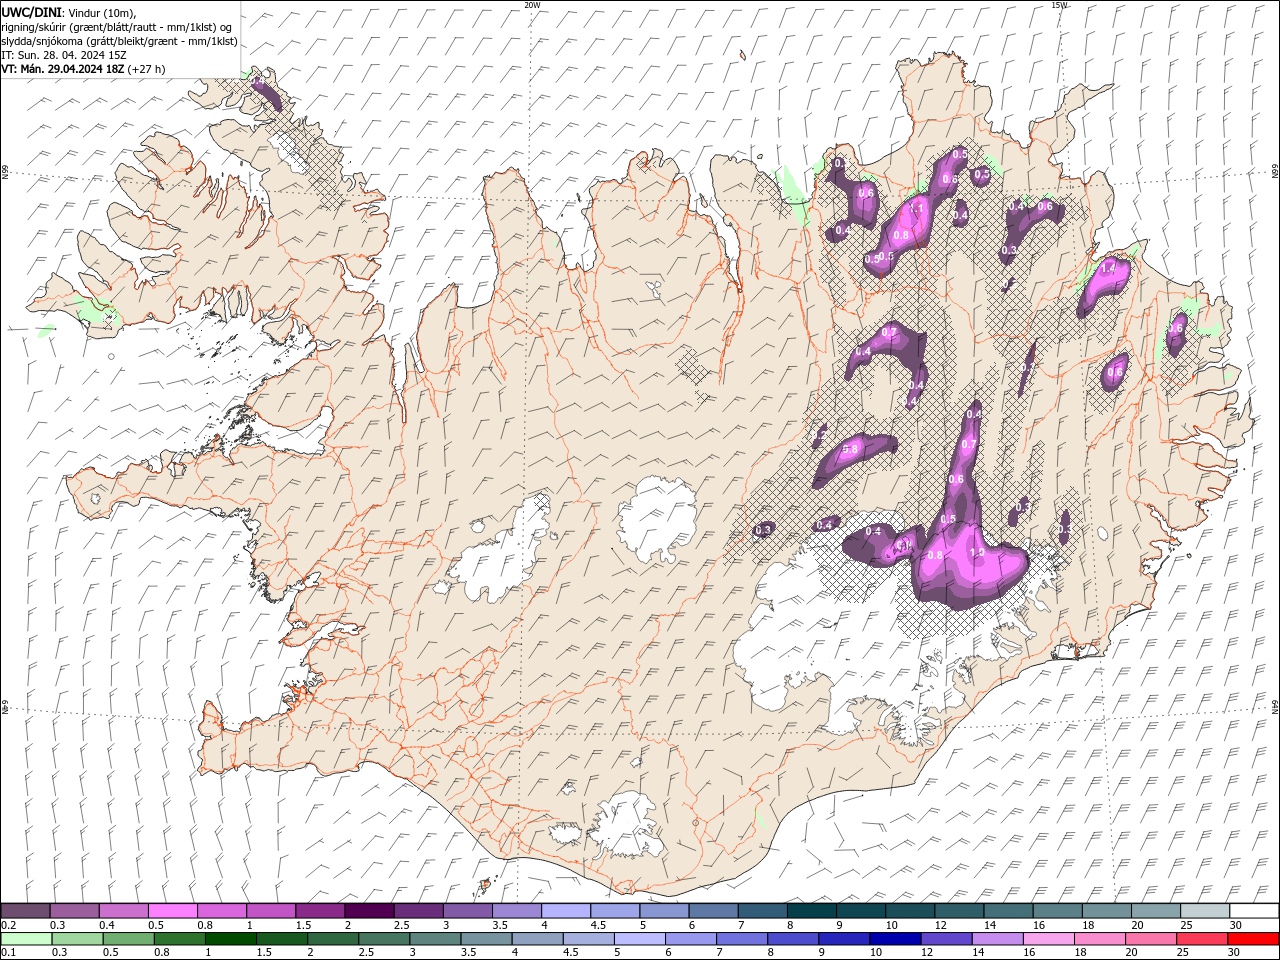This screenshot has width=1280, height=960.
Task: Click the upper legend swatch labeled 2.5
Action: tap(417, 911)
